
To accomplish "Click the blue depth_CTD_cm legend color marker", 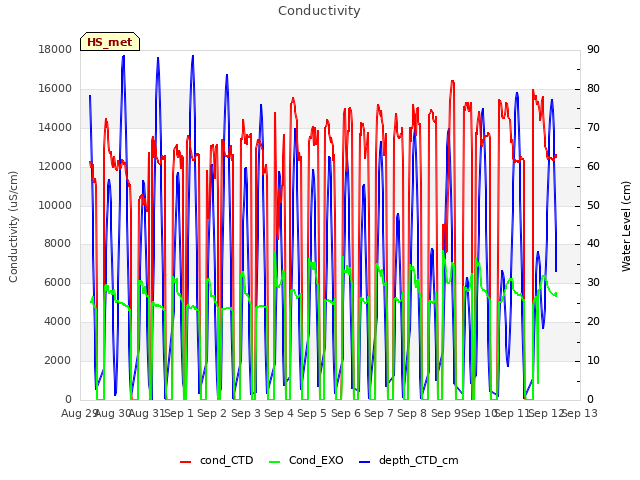I will (x=364, y=462).
